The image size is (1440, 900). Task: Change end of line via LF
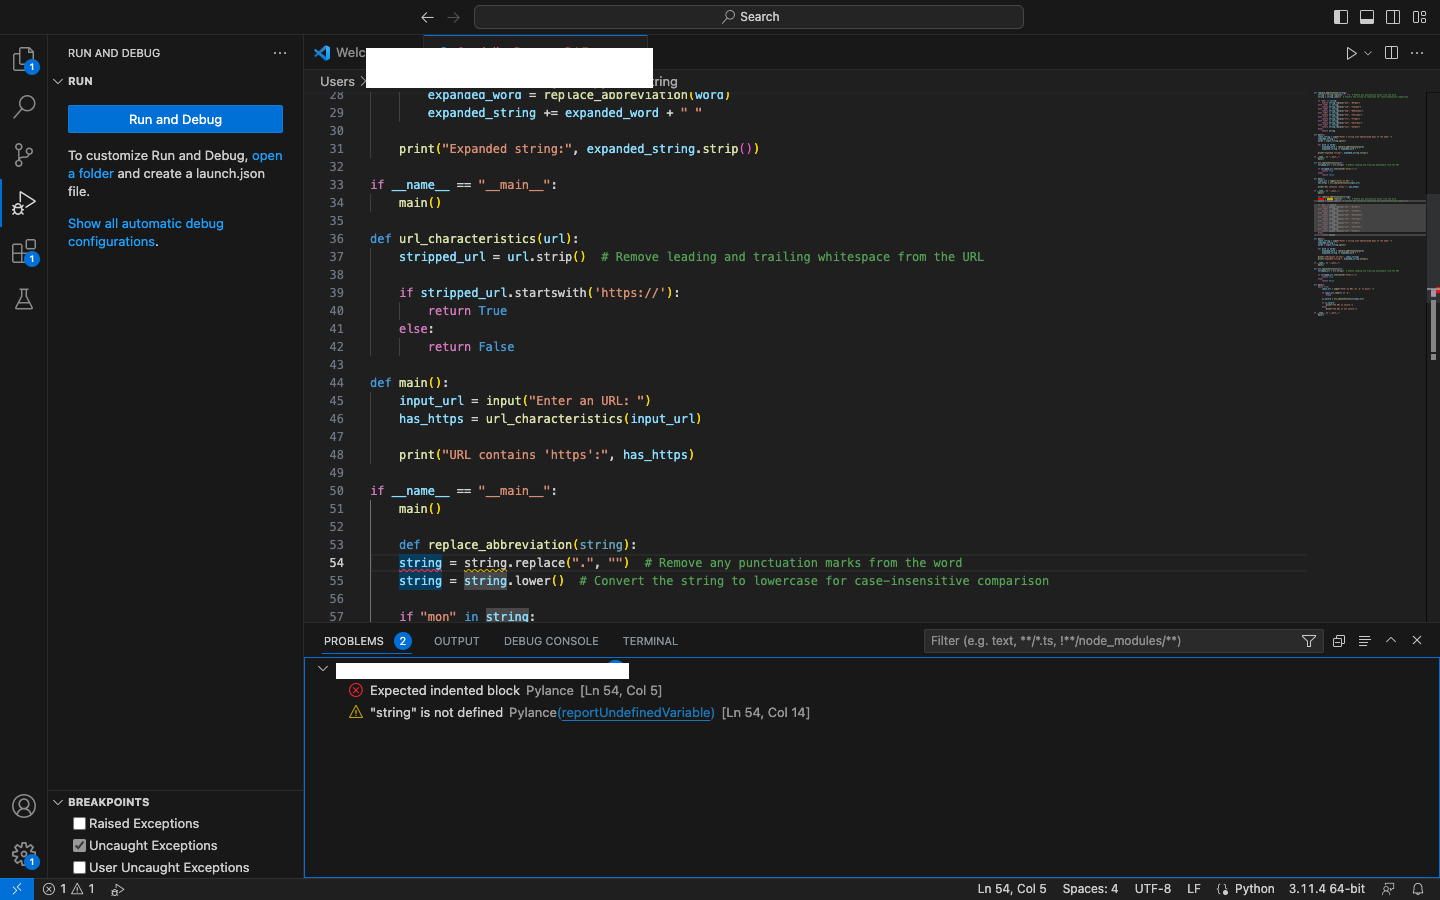[1194, 889]
